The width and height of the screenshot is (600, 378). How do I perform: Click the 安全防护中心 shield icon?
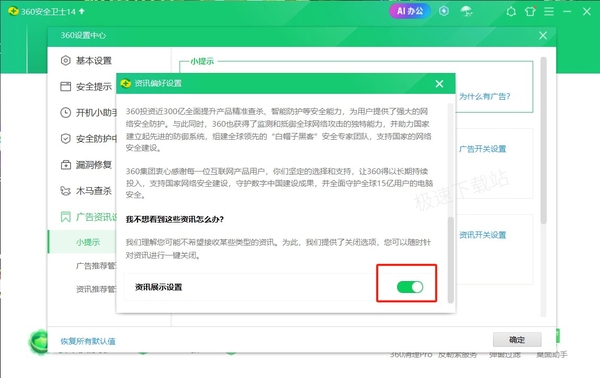tap(66, 138)
